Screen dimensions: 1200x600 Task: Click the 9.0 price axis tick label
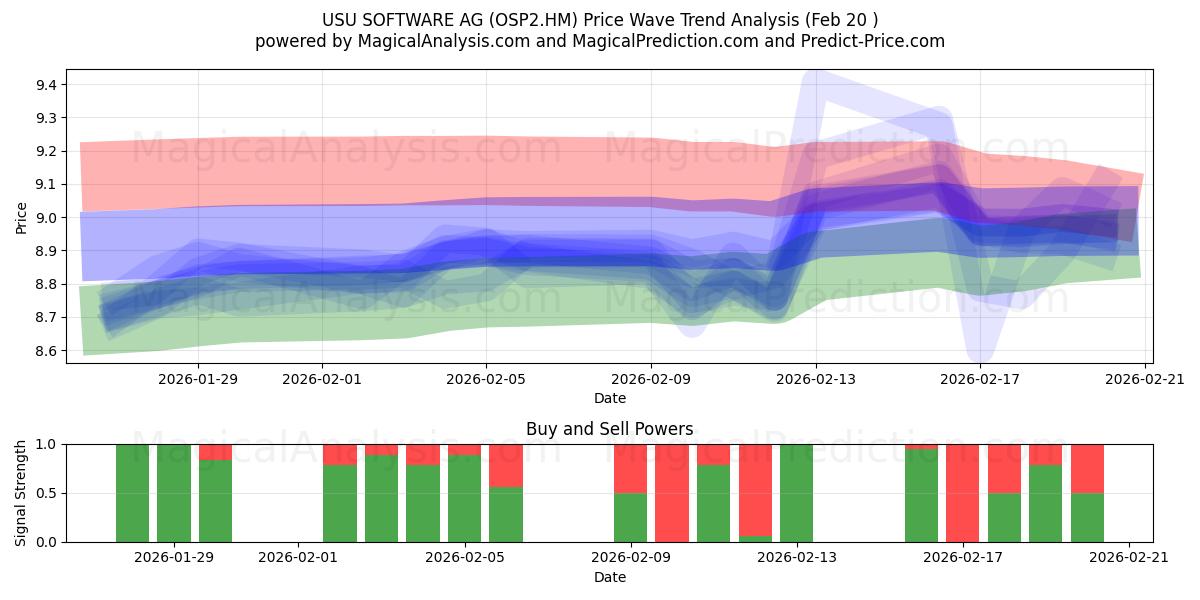pyautogui.click(x=47, y=217)
